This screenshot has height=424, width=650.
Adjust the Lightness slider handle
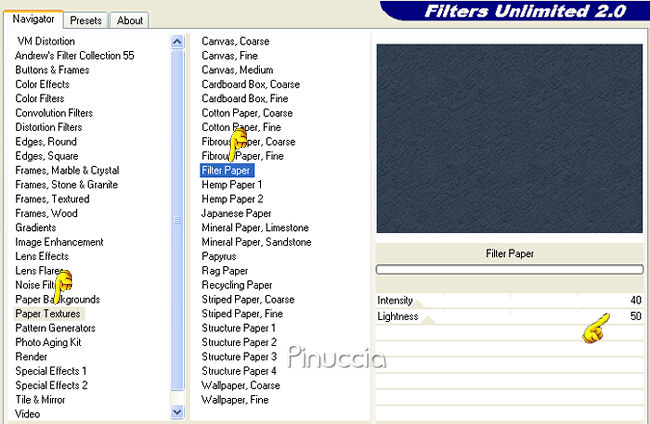coord(429,320)
